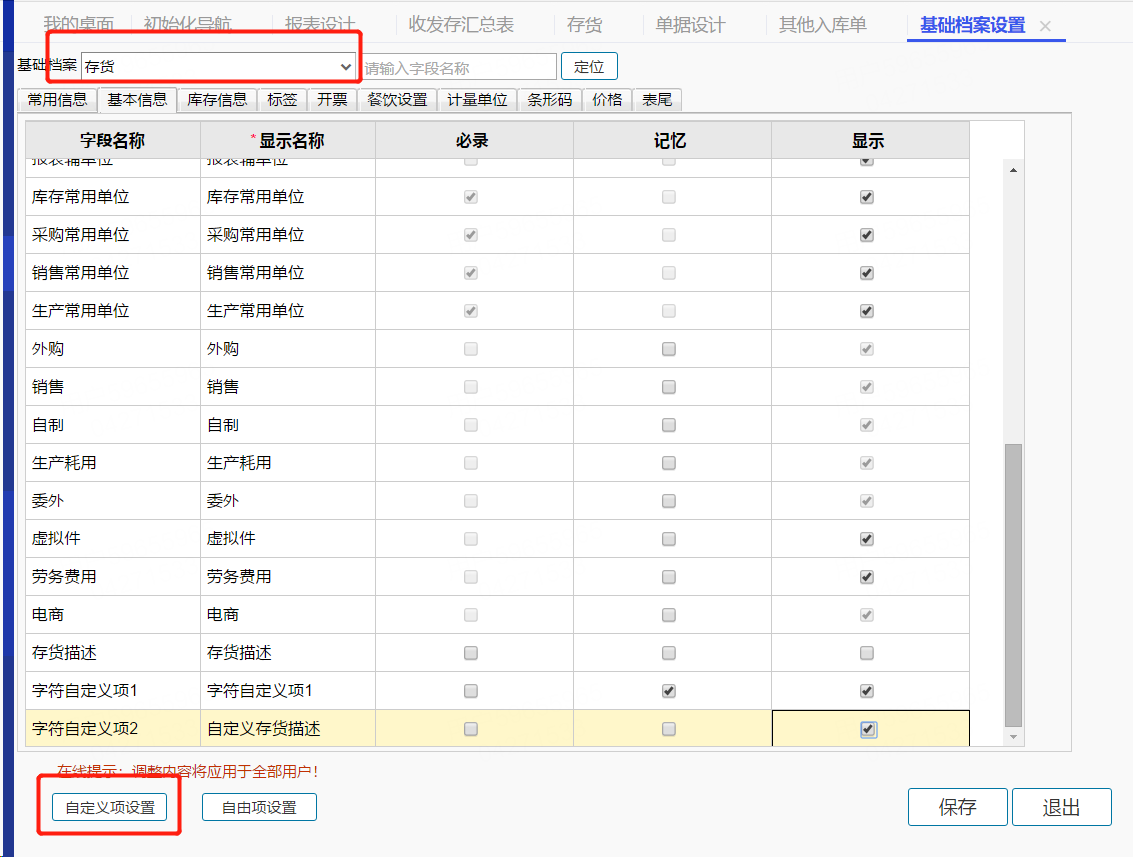1133x857 pixels.
Task: Switch to the 单据设计 top tab
Action: point(690,25)
